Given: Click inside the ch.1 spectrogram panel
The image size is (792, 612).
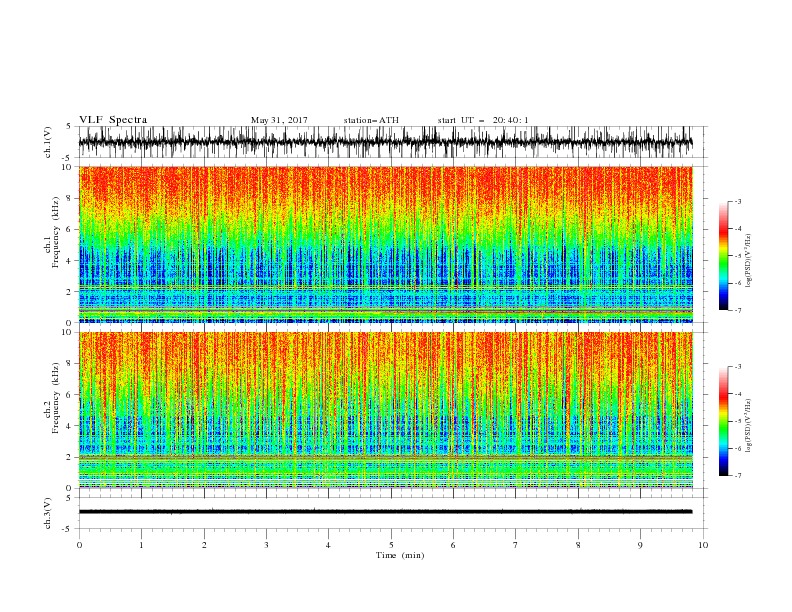Looking at the screenshot, I should (x=386, y=244).
